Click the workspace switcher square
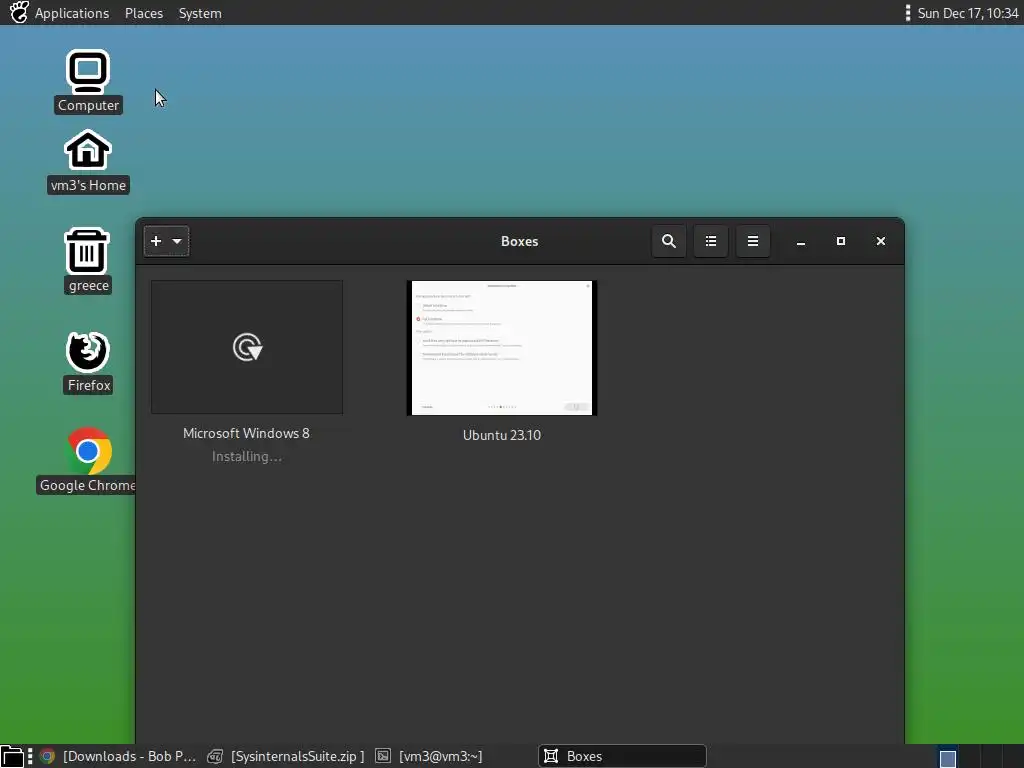1024x768 pixels. click(948, 758)
